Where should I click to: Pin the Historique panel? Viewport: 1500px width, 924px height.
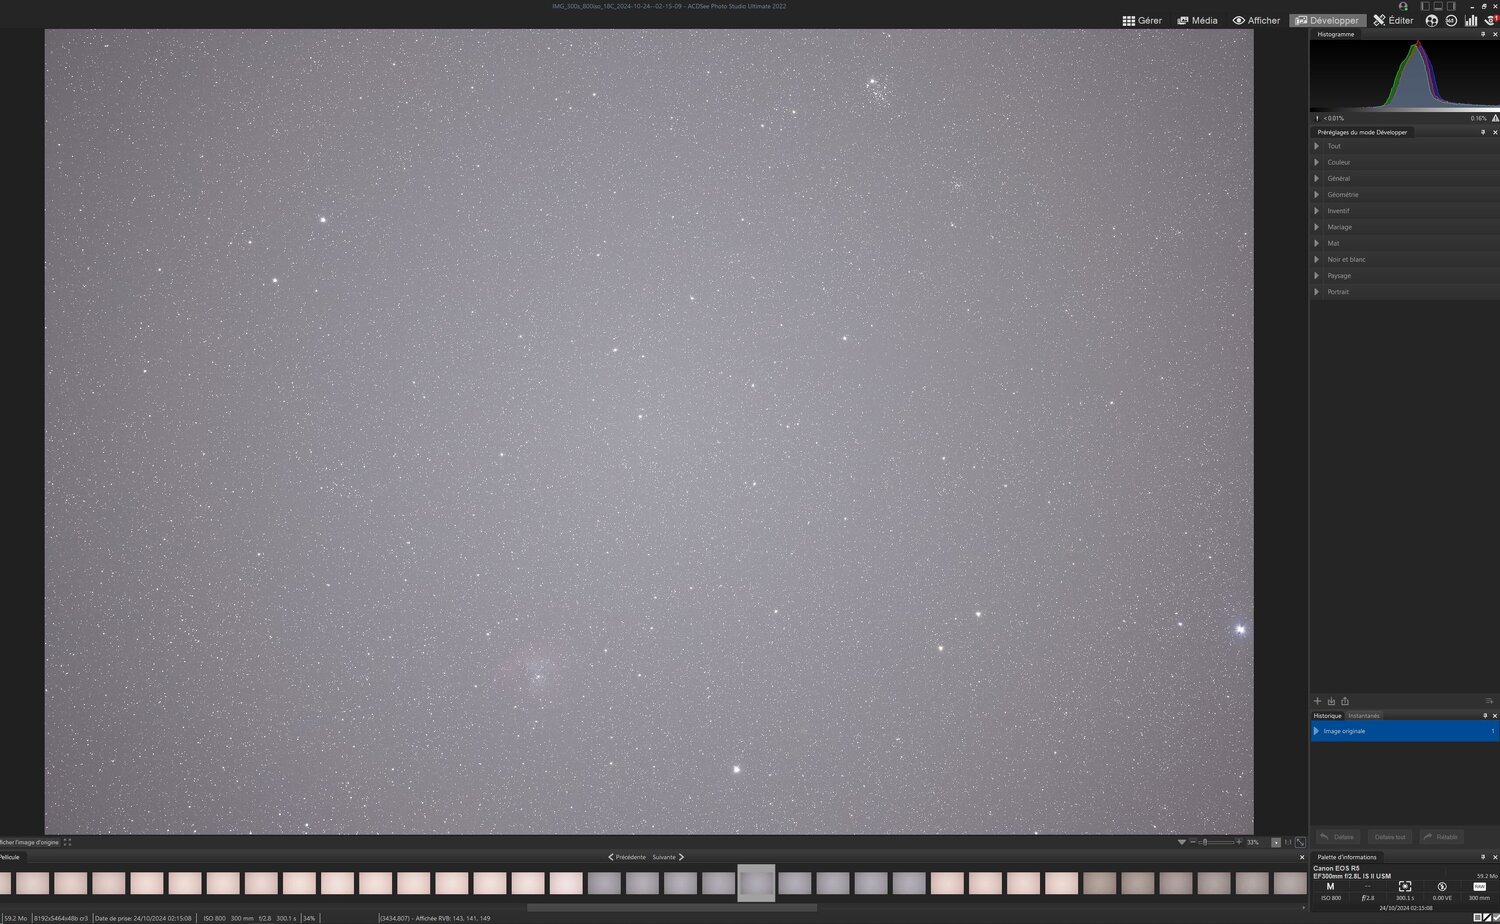[x=1483, y=716]
